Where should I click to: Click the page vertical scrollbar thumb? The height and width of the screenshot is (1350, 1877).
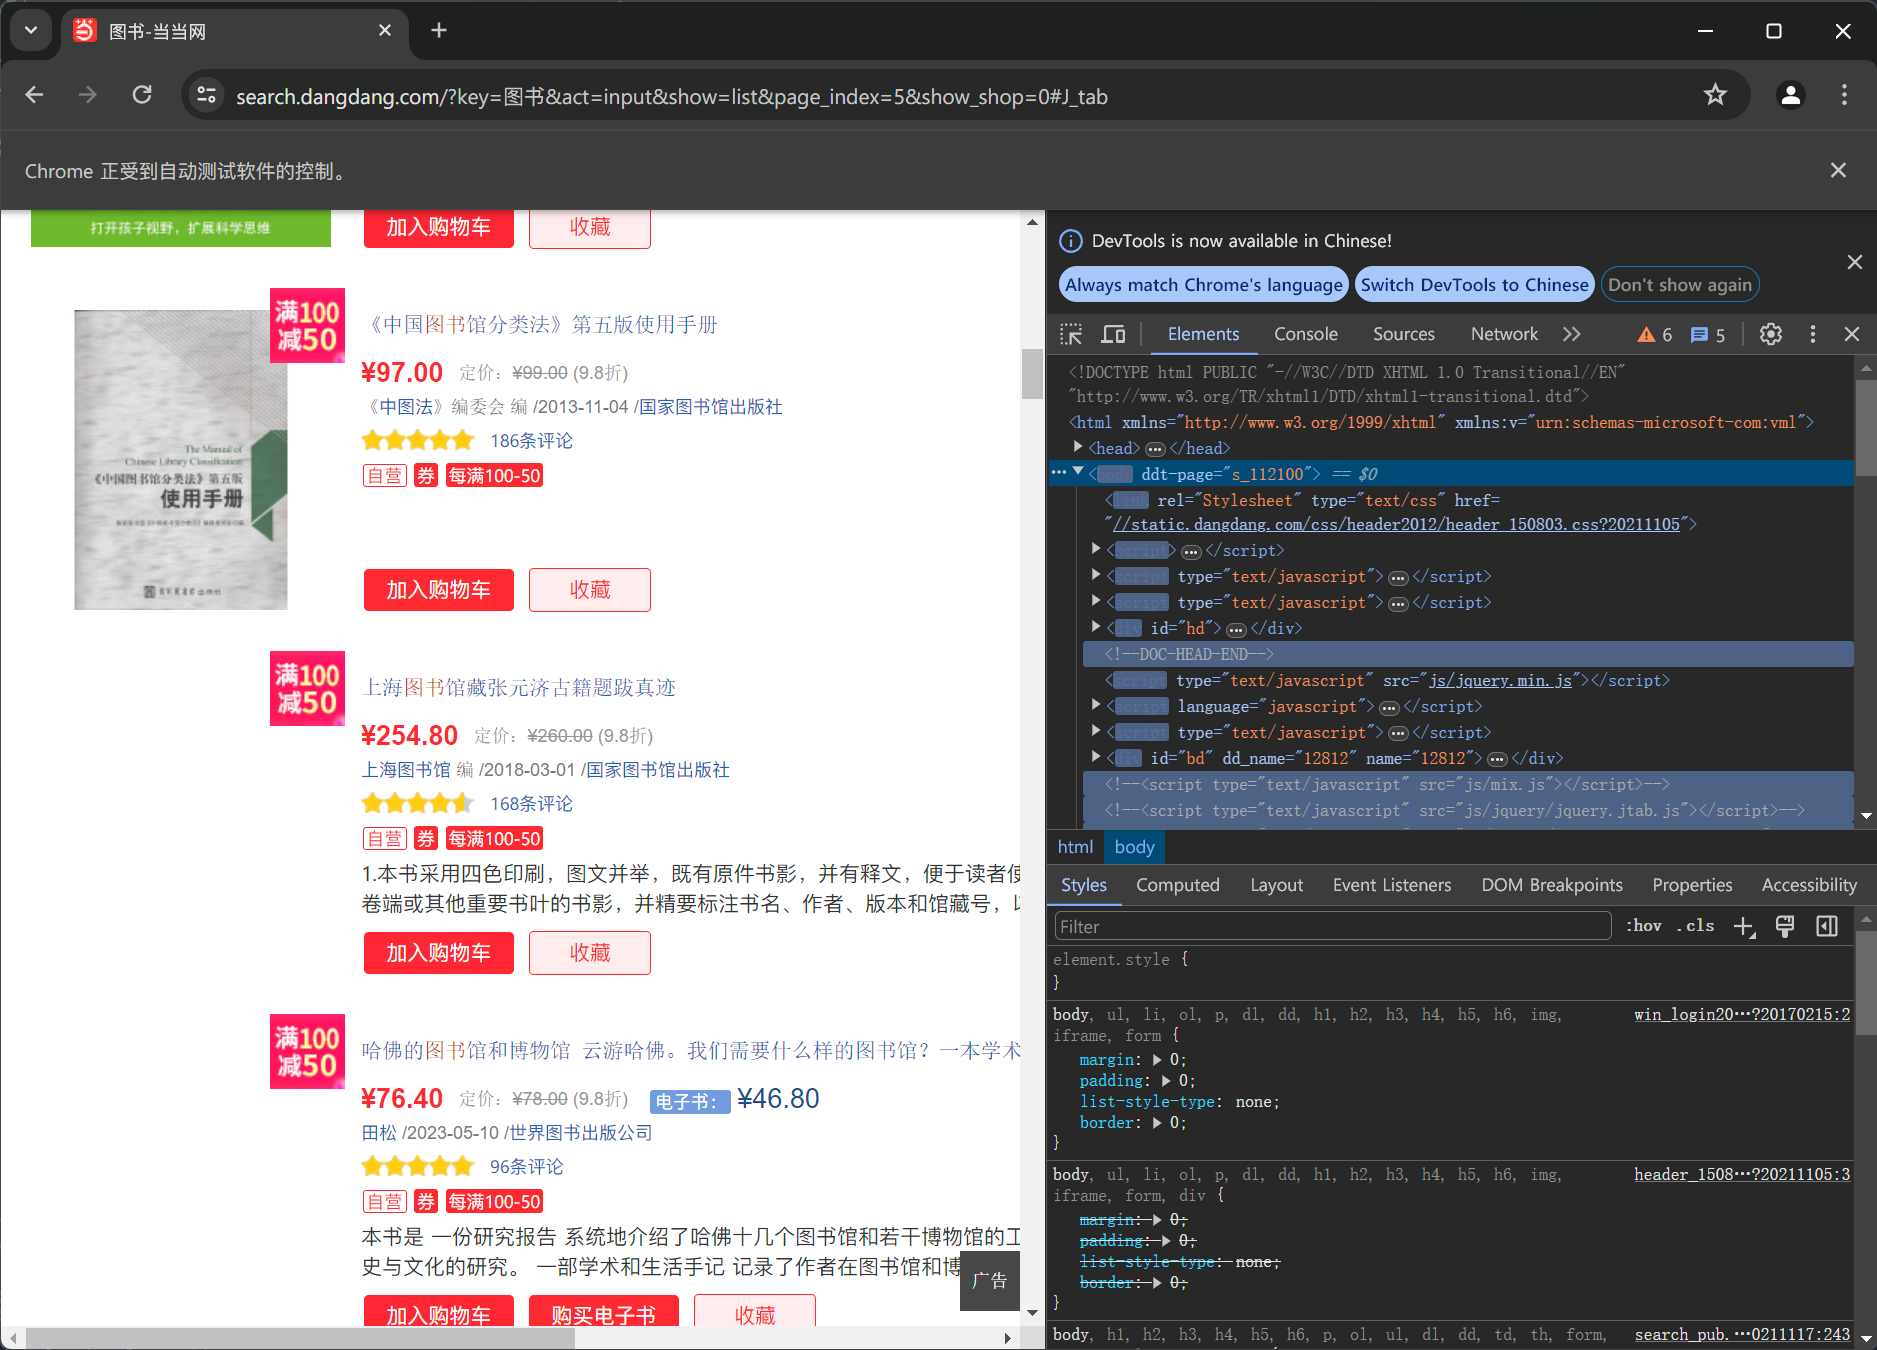point(1032,374)
